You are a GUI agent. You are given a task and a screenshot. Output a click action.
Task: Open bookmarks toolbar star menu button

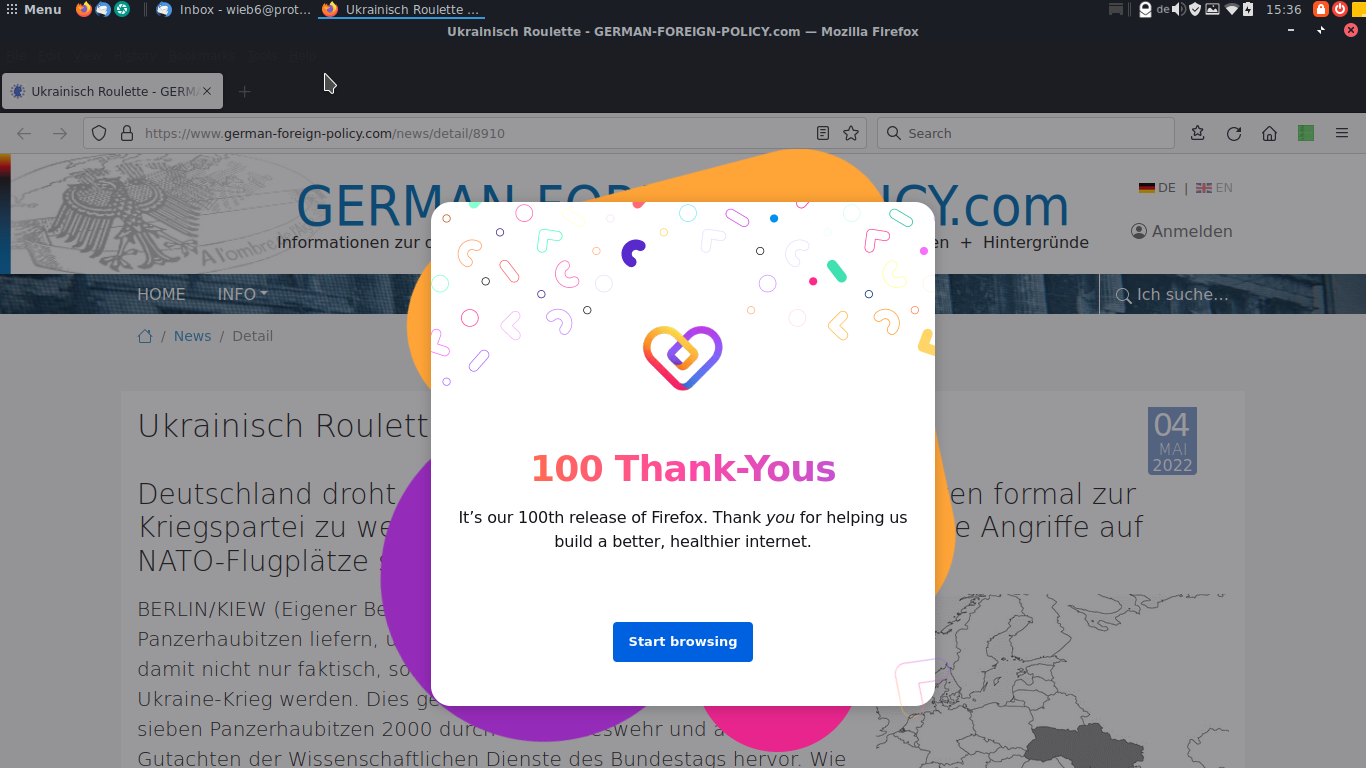point(1198,133)
